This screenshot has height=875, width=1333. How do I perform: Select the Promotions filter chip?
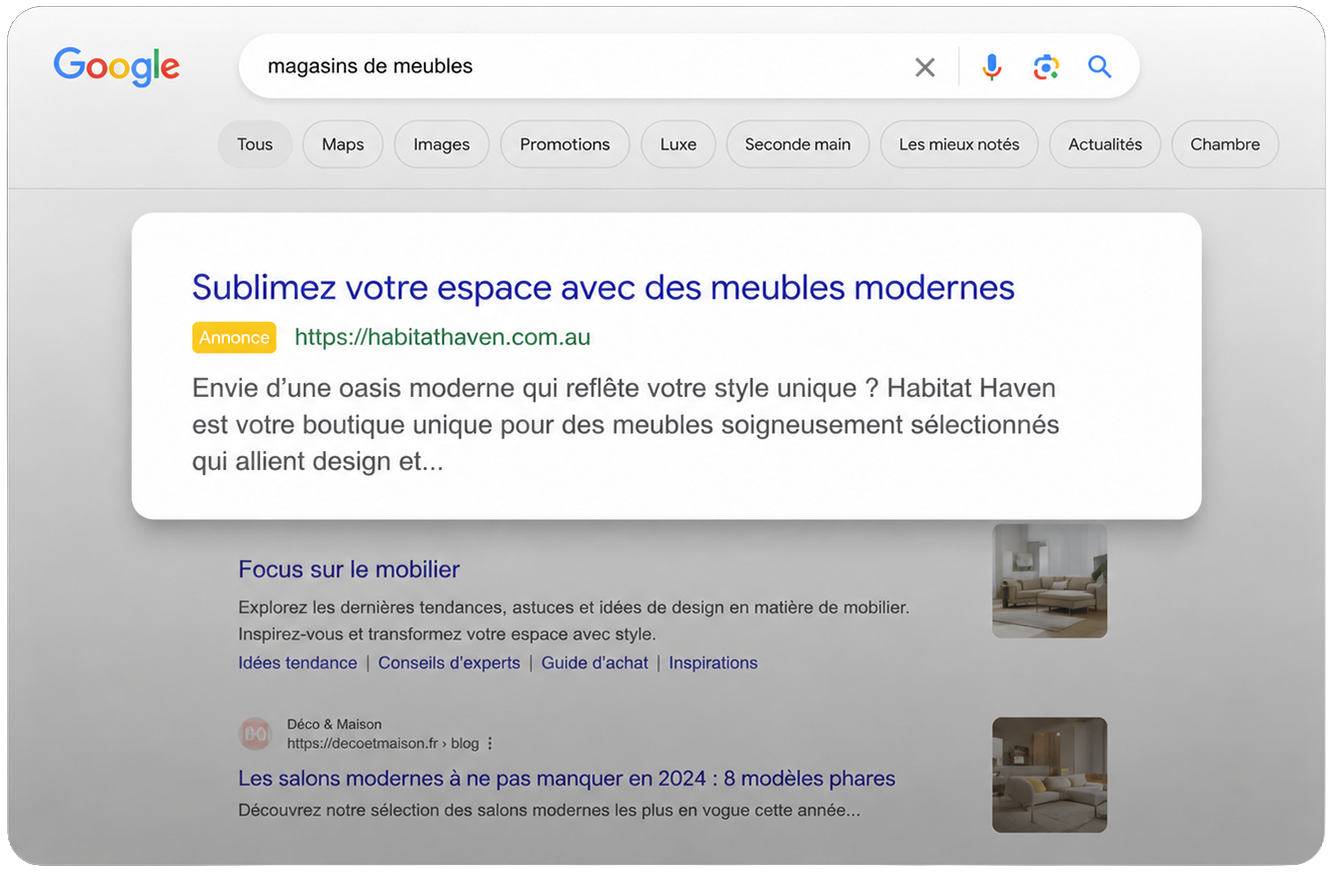click(565, 144)
